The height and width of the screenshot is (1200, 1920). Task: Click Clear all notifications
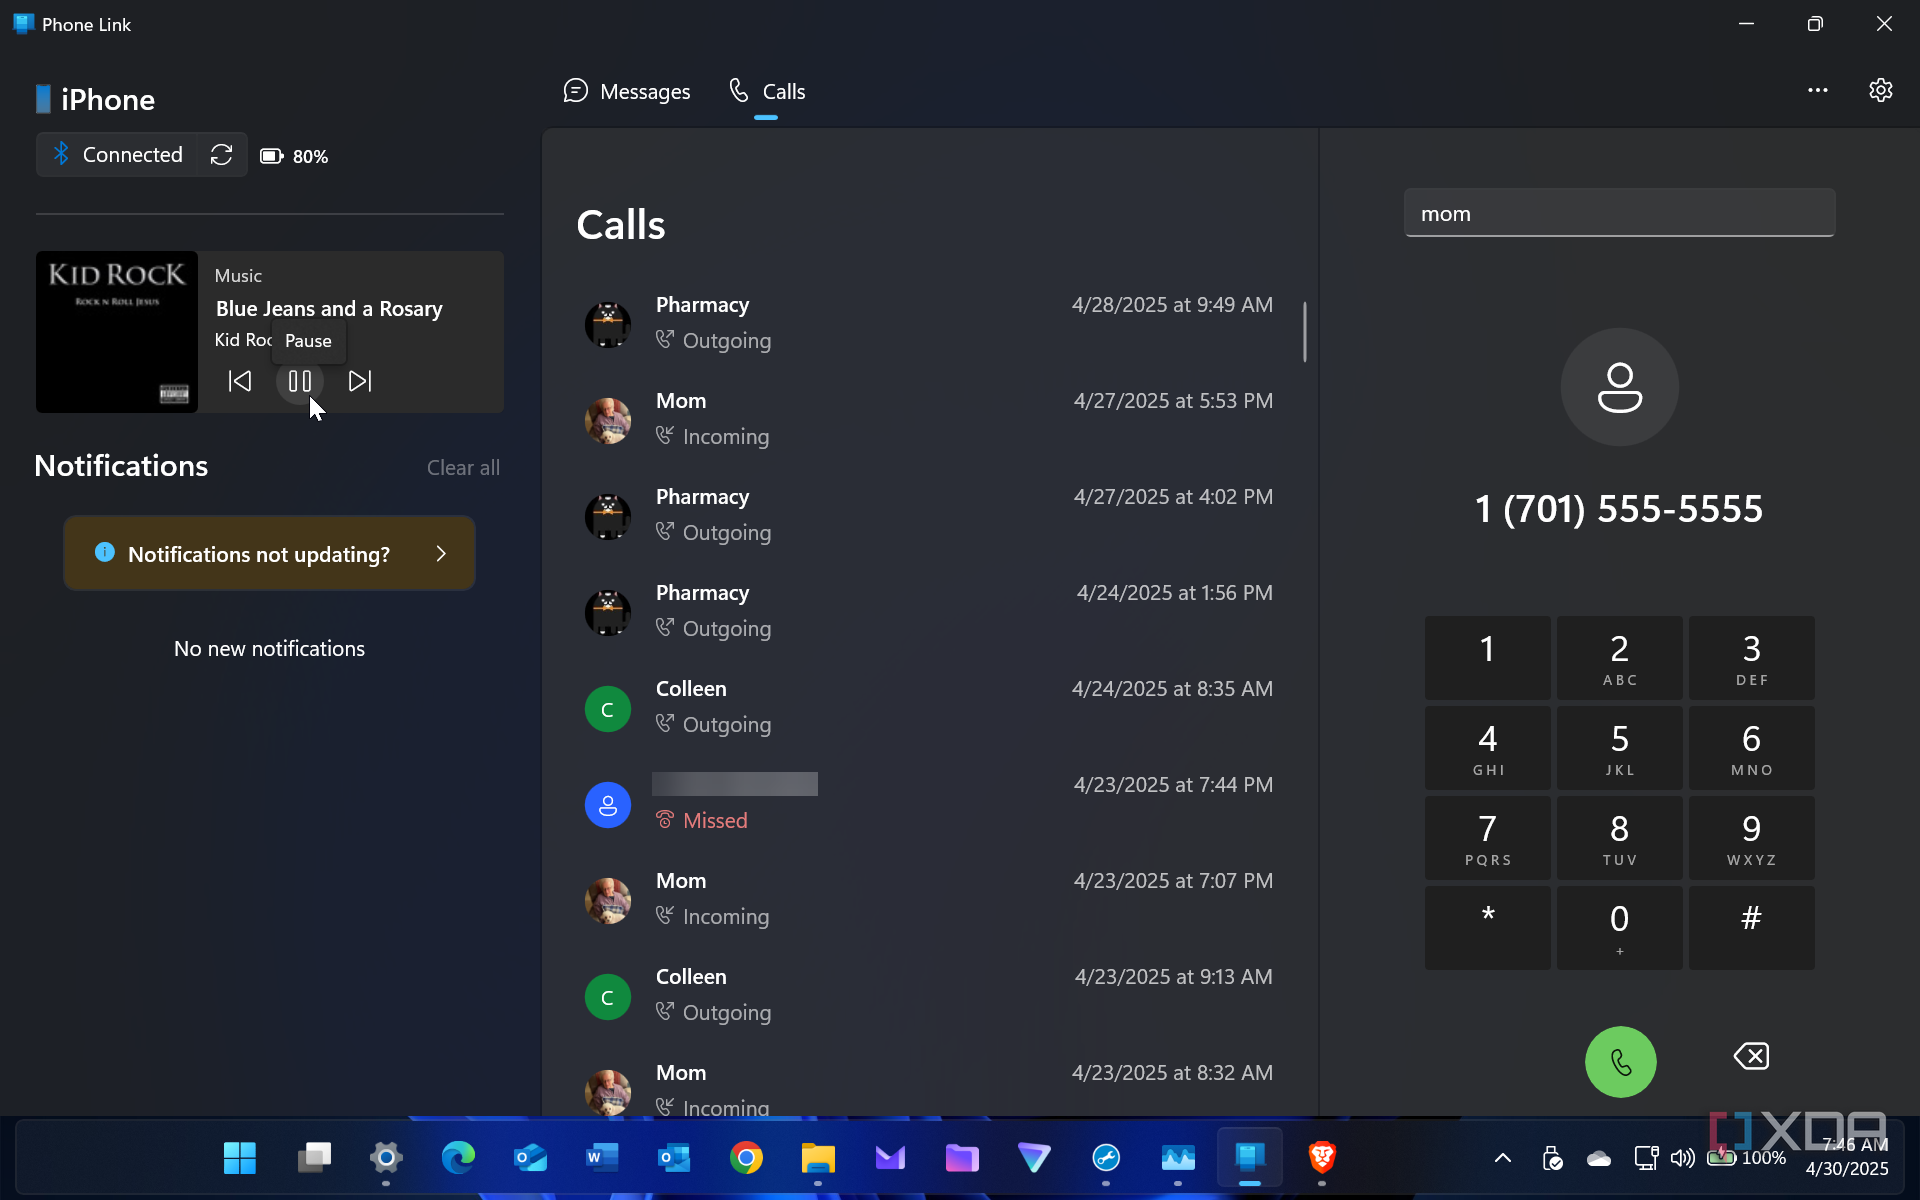pyautogui.click(x=463, y=467)
